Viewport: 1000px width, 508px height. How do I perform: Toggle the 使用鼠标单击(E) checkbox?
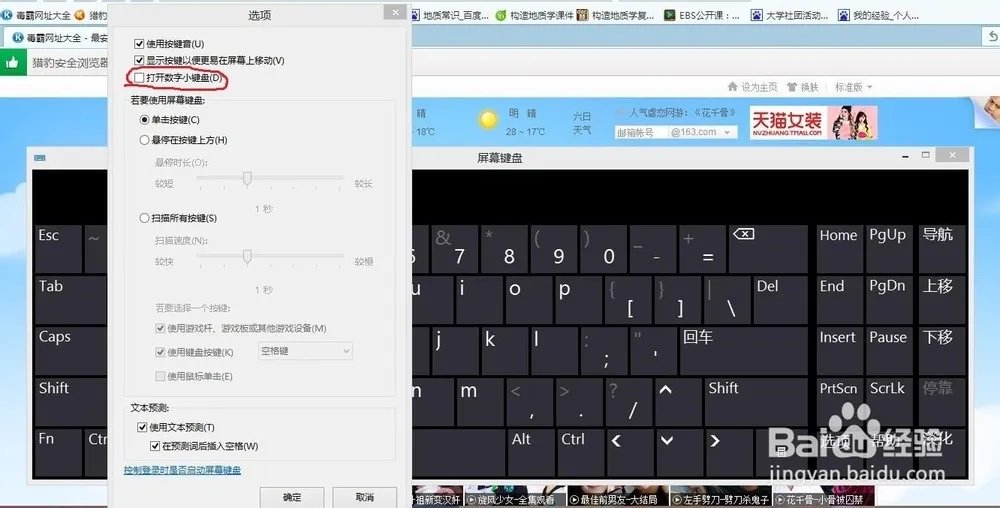(160, 377)
